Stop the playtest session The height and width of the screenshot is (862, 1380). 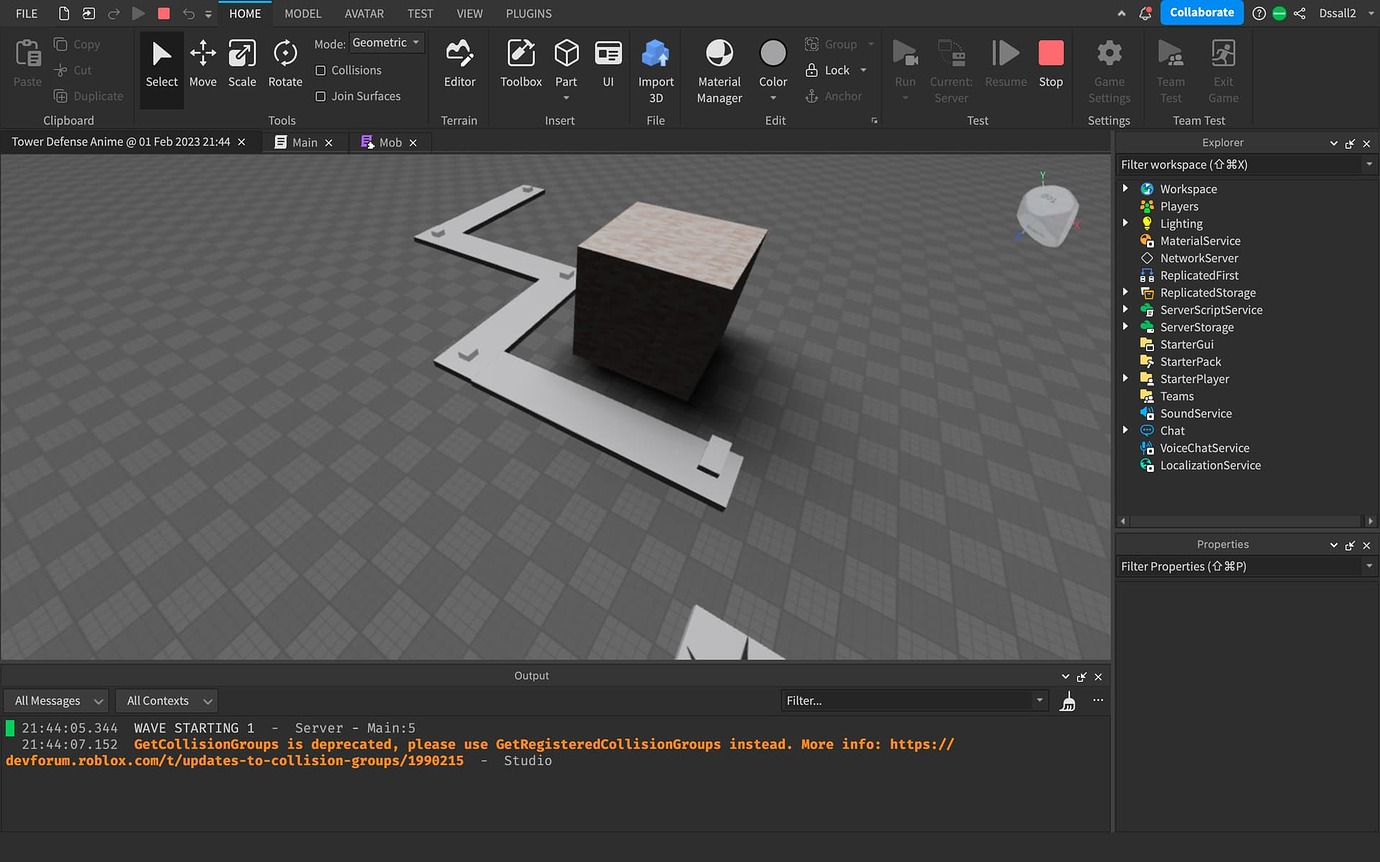pos(1050,62)
